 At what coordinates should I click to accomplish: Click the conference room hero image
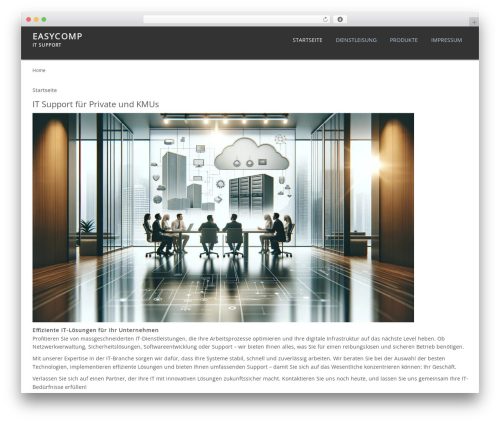(x=223, y=217)
